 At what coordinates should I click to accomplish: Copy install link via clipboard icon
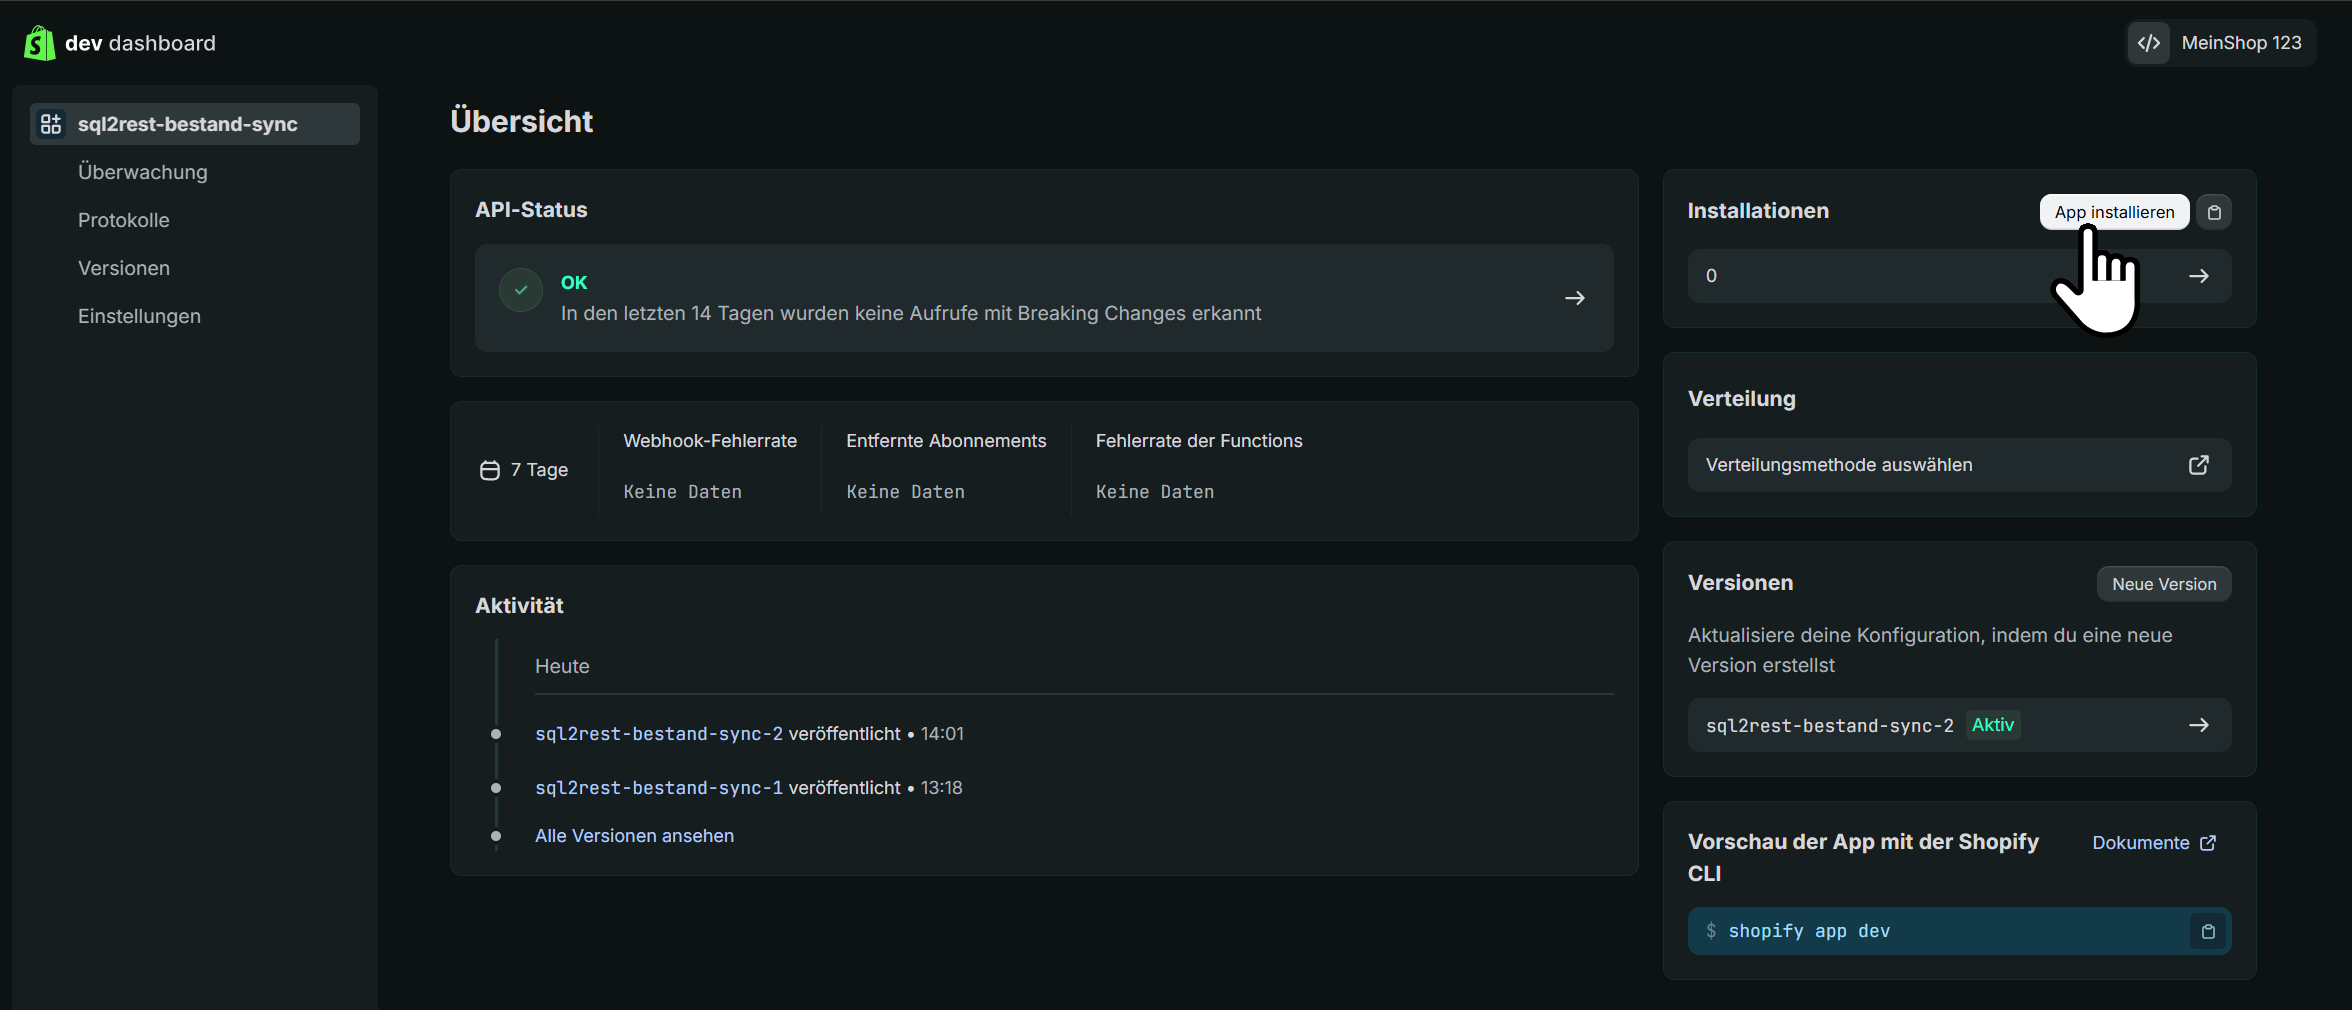pos(2214,212)
